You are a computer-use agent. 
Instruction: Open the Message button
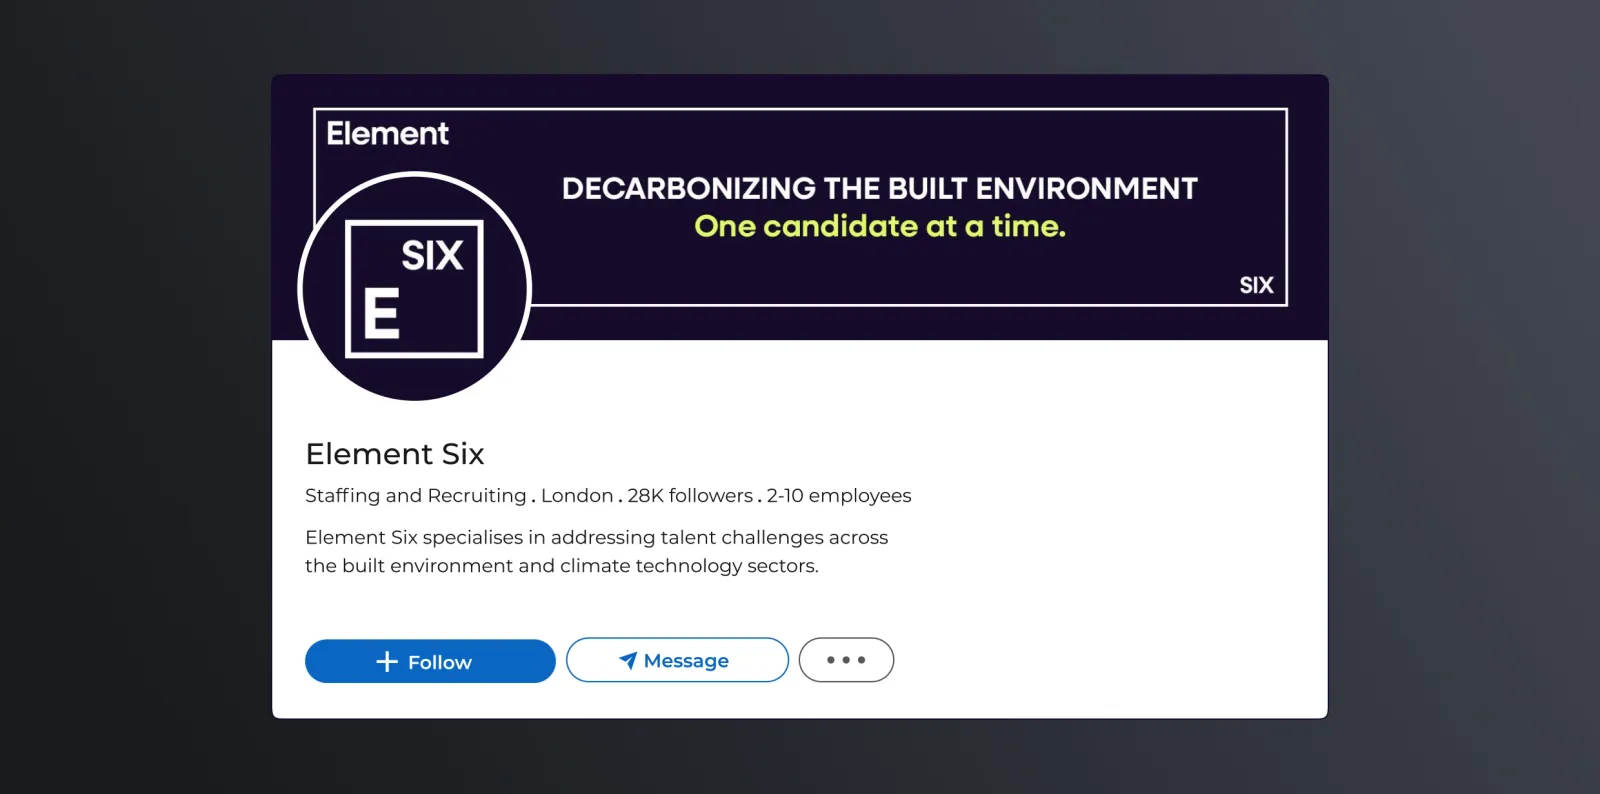(677, 660)
